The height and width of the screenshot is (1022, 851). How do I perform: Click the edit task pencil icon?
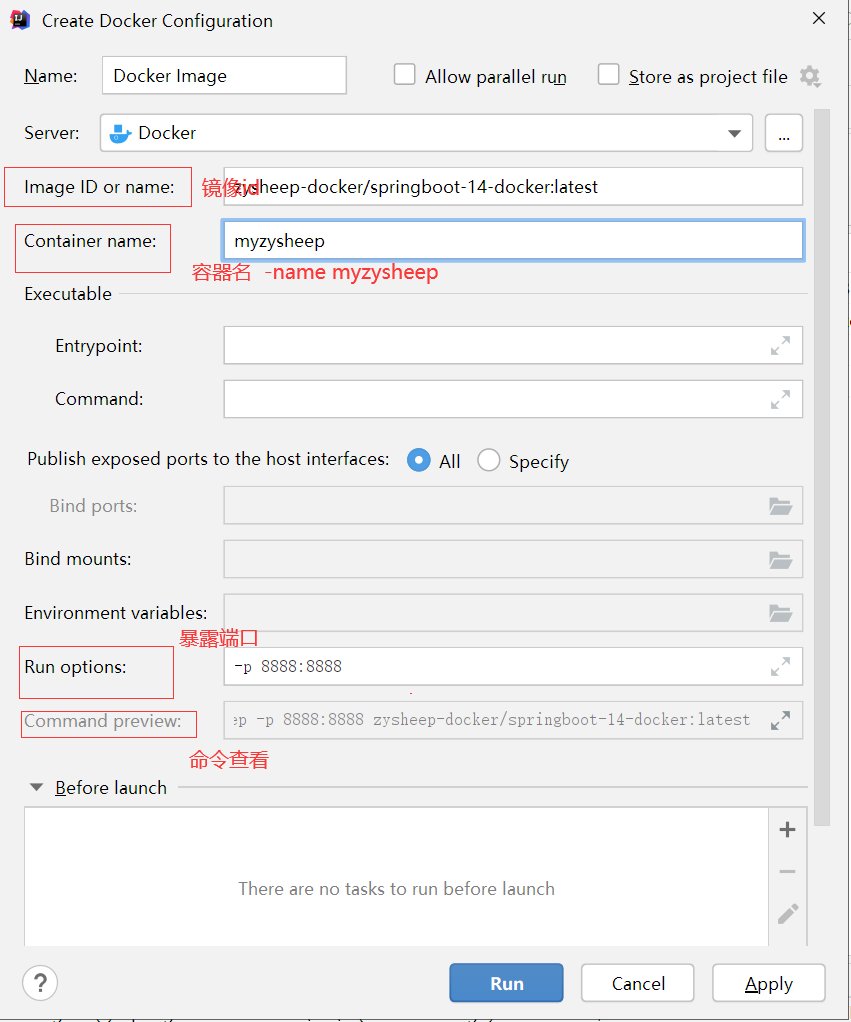click(787, 913)
